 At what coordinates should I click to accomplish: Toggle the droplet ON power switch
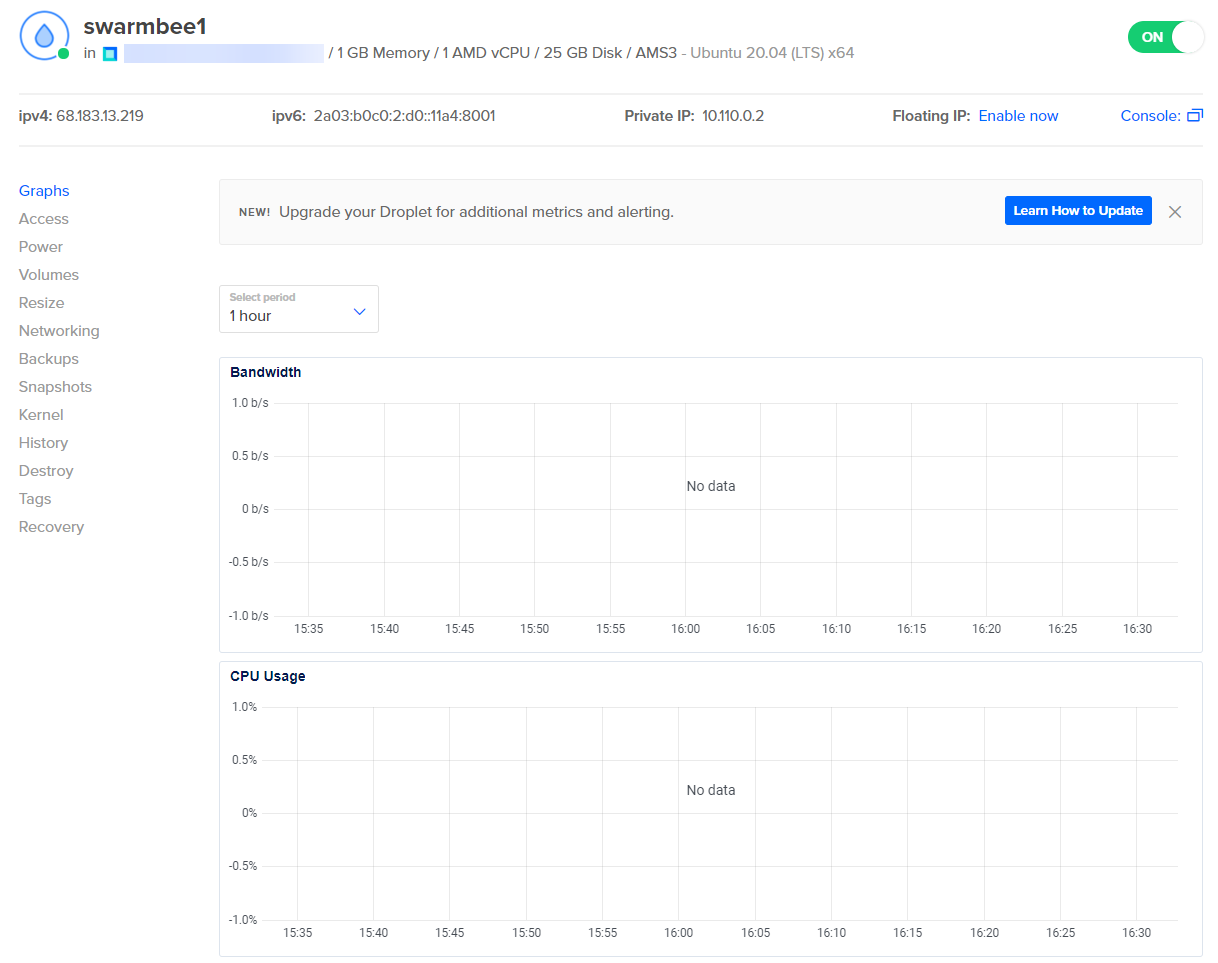[1165, 37]
